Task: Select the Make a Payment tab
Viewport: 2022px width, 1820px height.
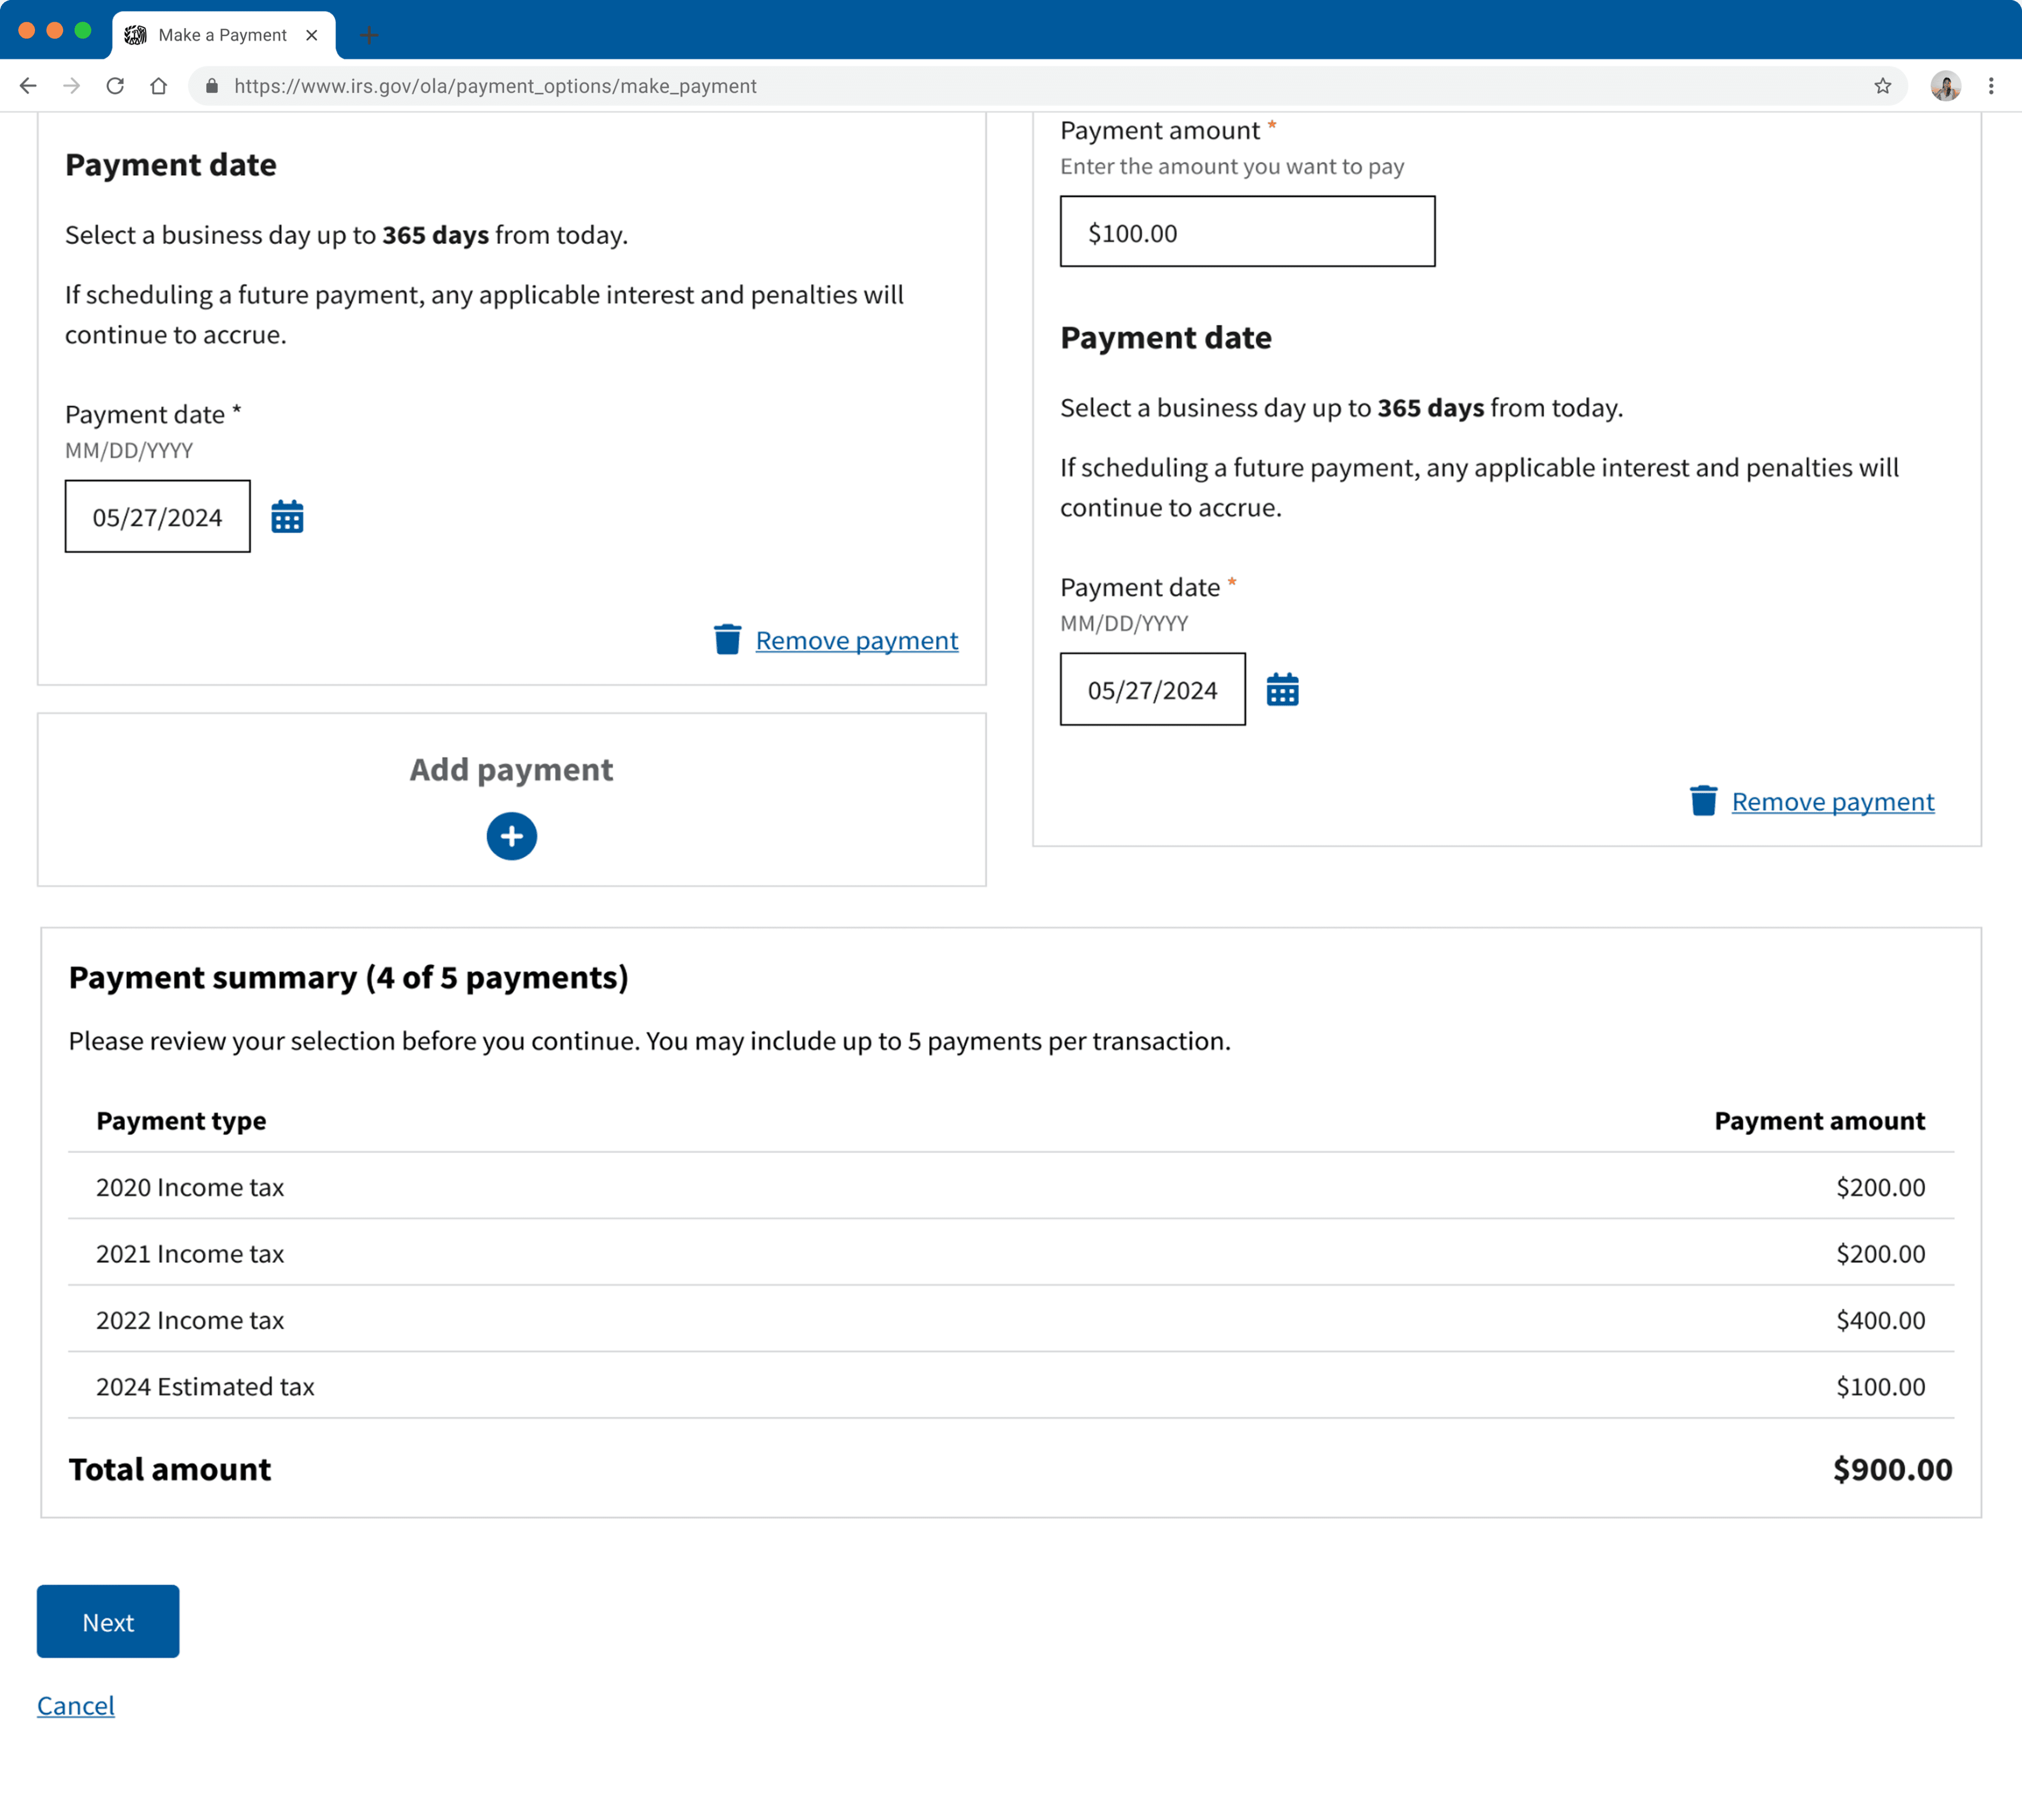Action: [221, 35]
